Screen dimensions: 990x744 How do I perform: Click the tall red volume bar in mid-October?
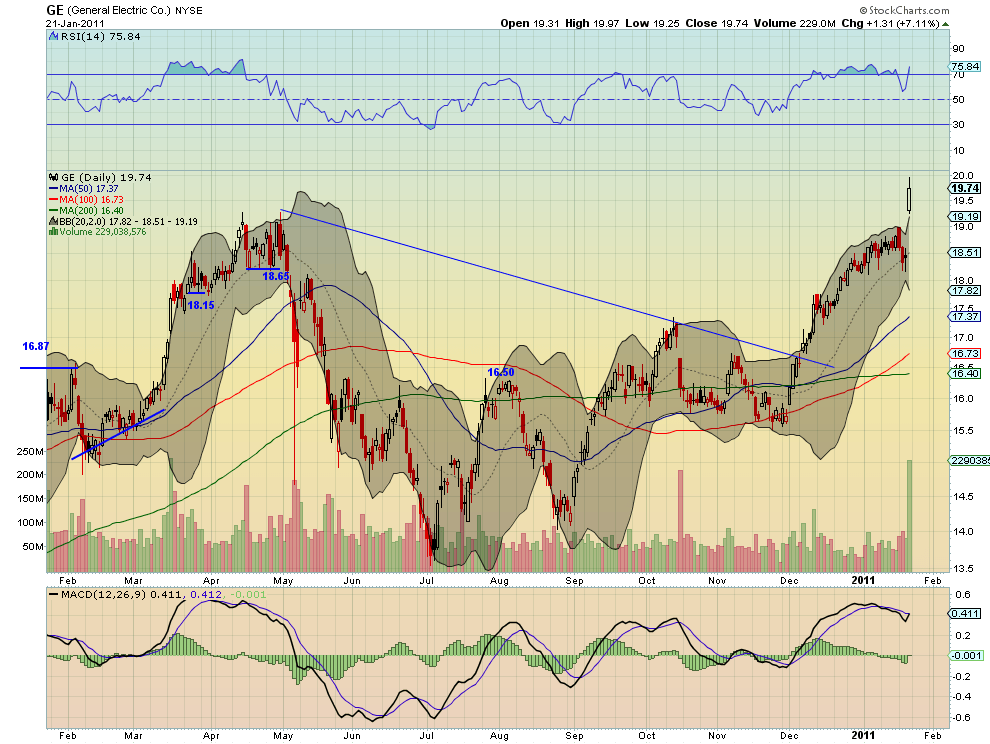click(681, 521)
